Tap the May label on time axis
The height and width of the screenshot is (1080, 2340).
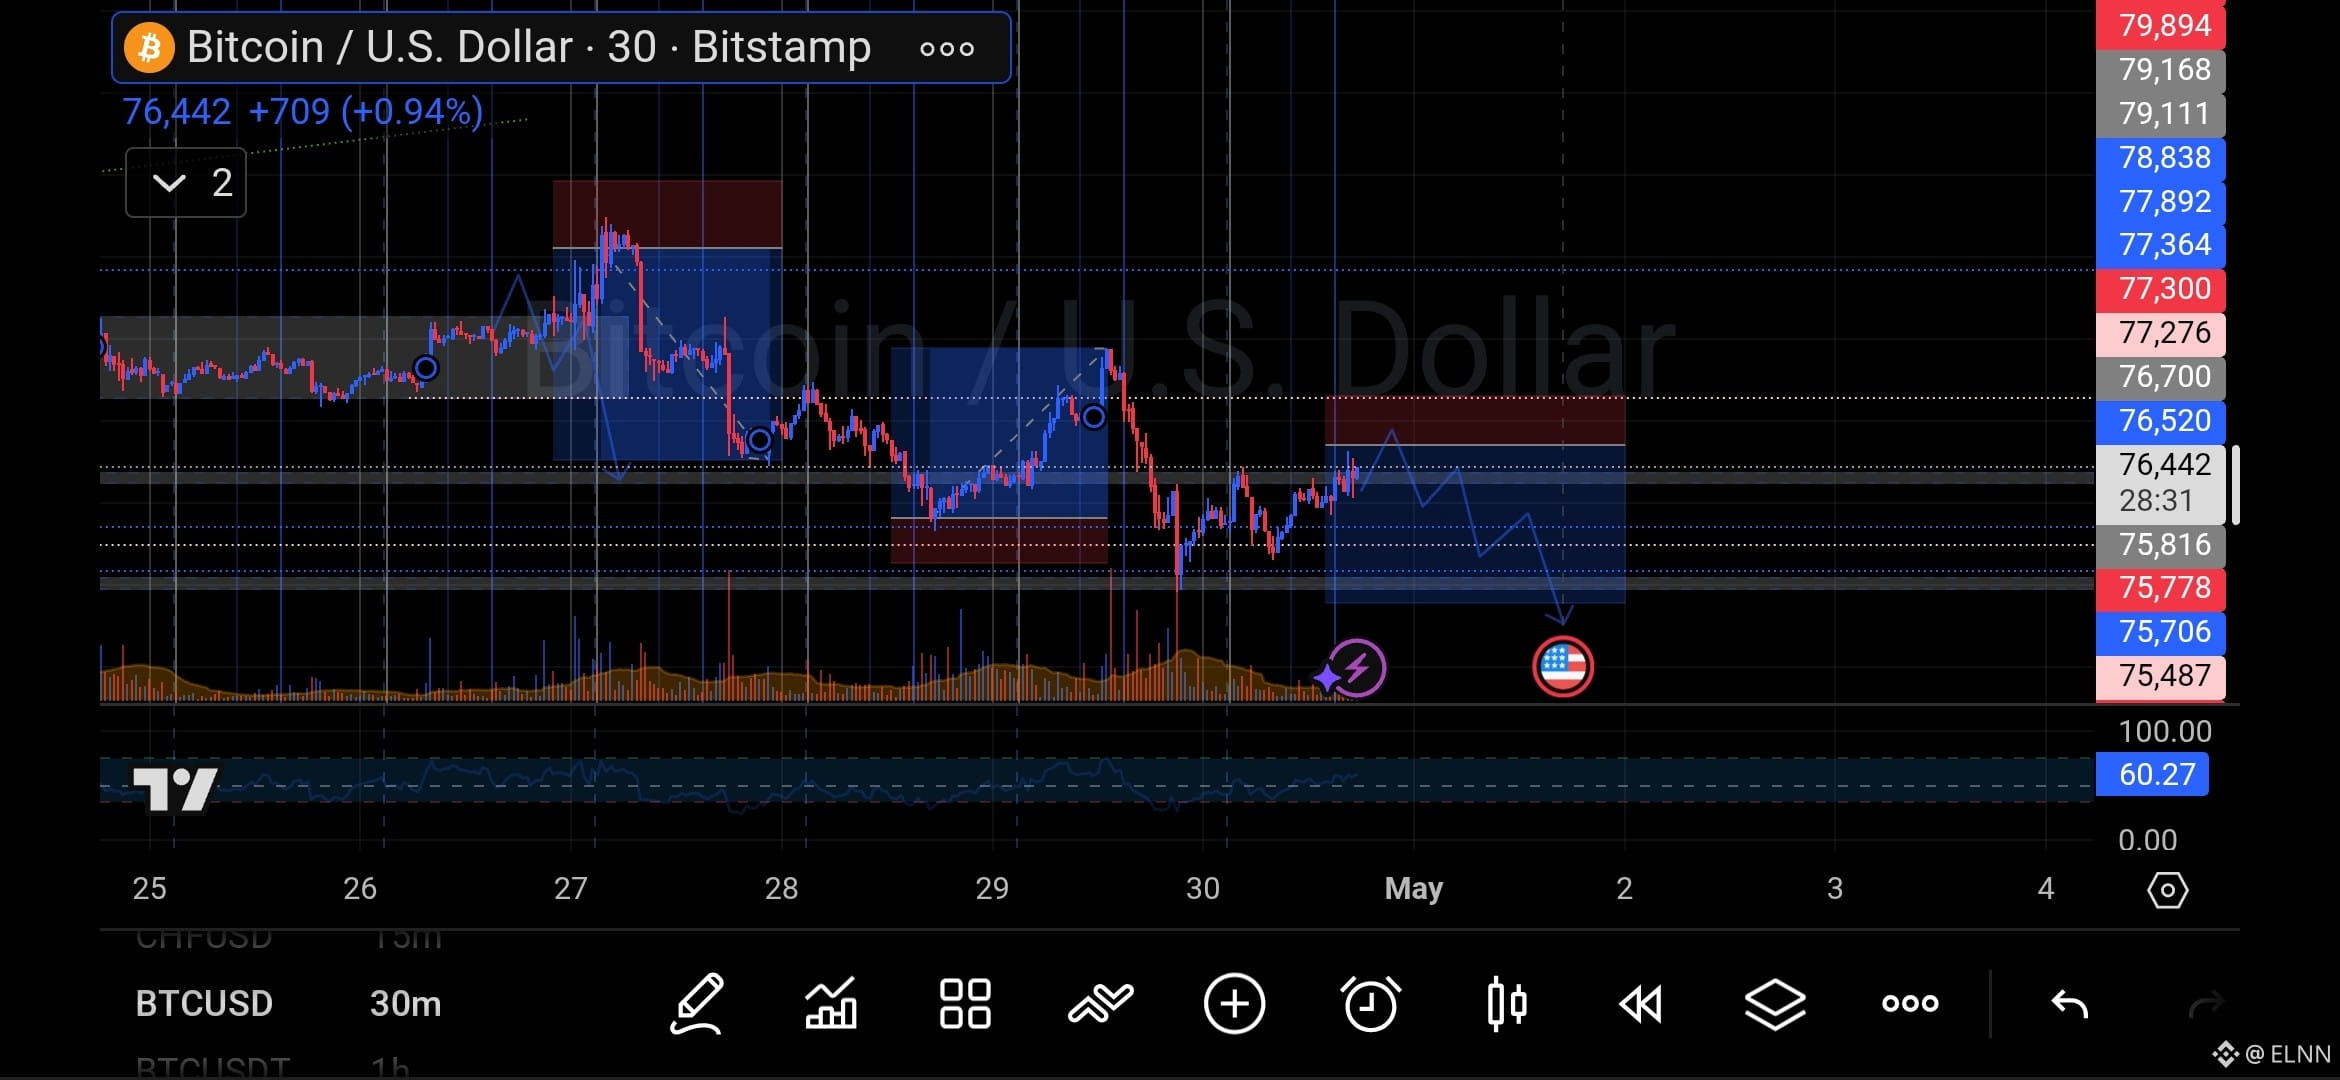pos(1413,888)
